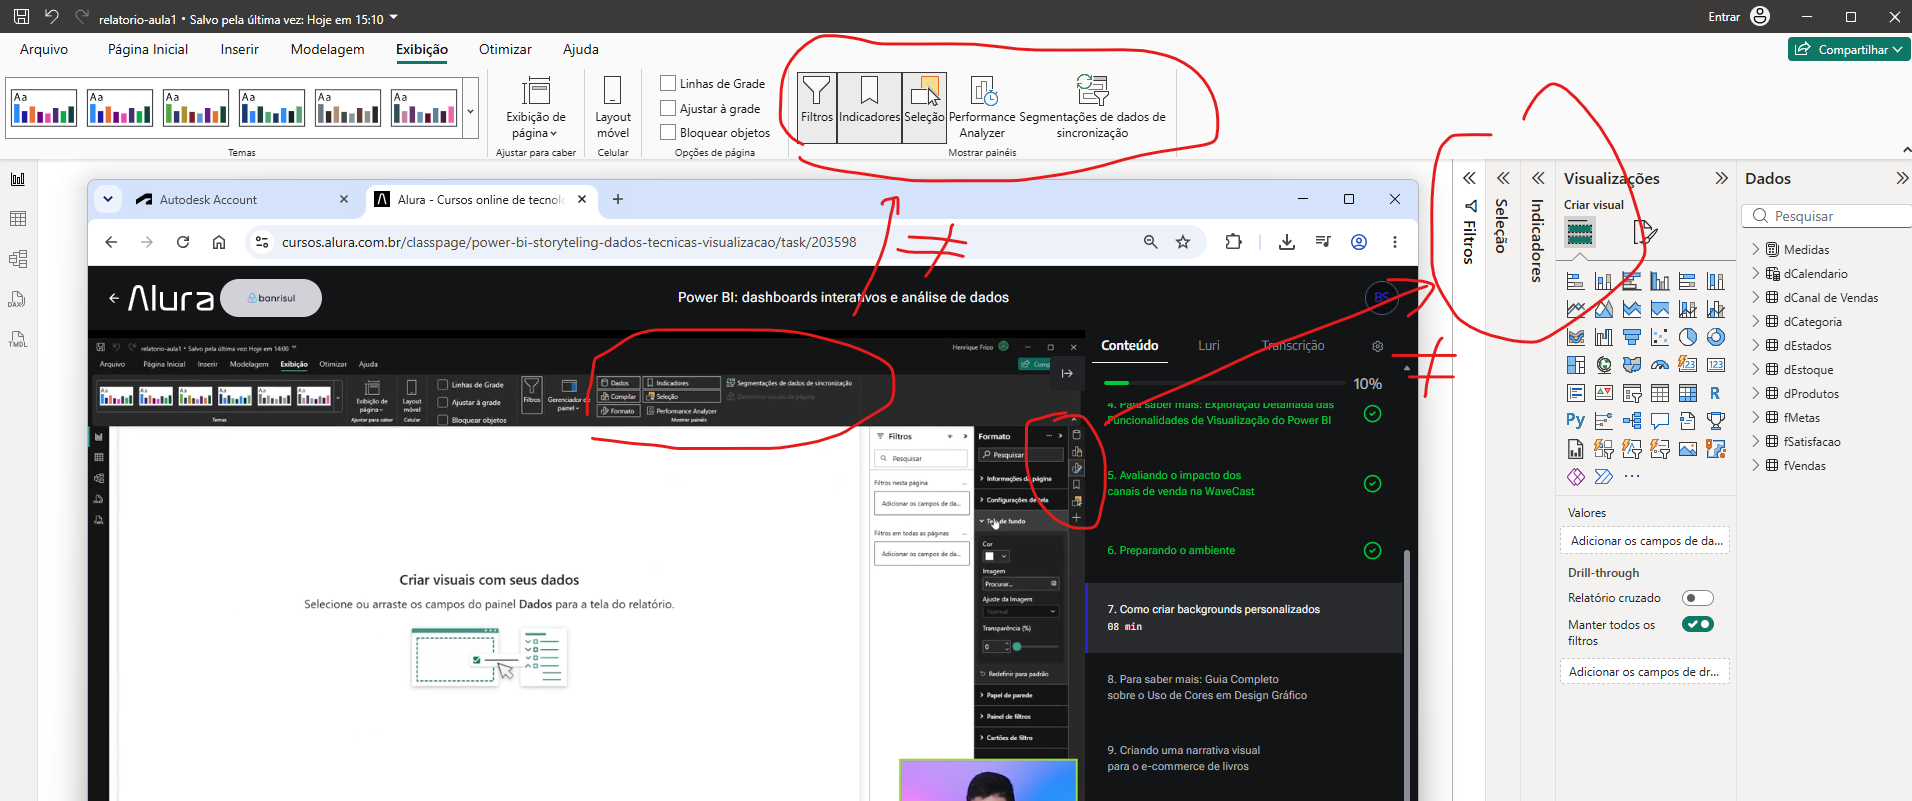Expand the themes gallery dropdown arrow

click(x=471, y=112)
